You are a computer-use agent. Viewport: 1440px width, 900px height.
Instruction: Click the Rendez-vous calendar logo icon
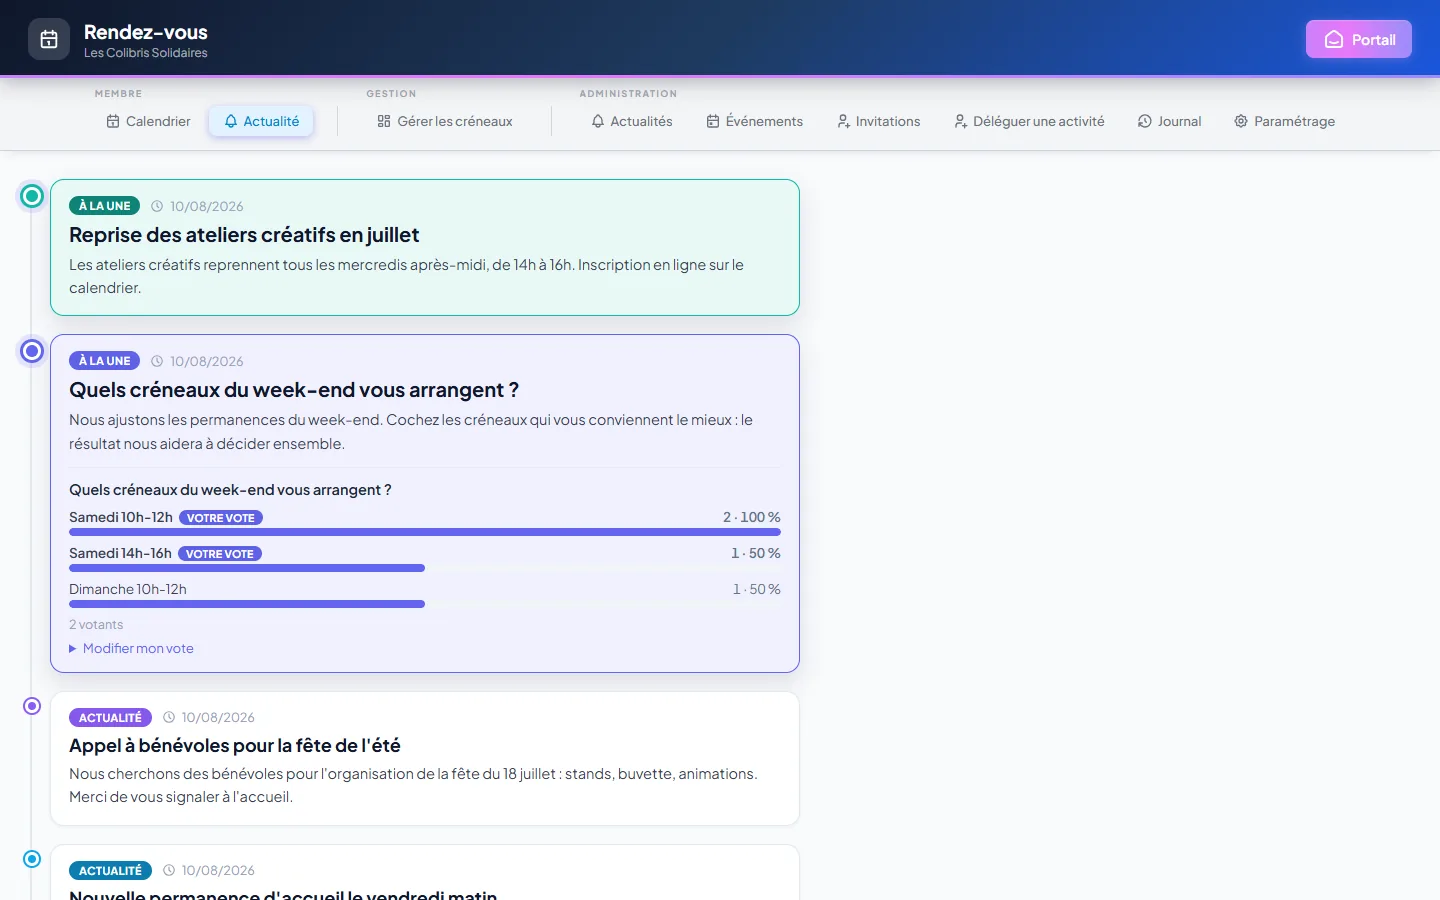[49, 39]
